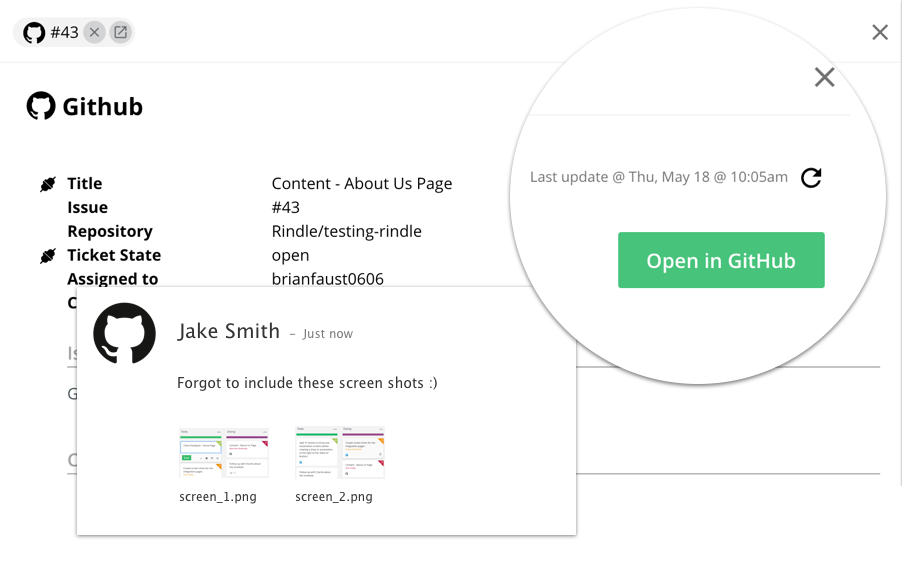902x563 pixels.
Task: Click the 'Repository' field label
Action: pos(110,231)
